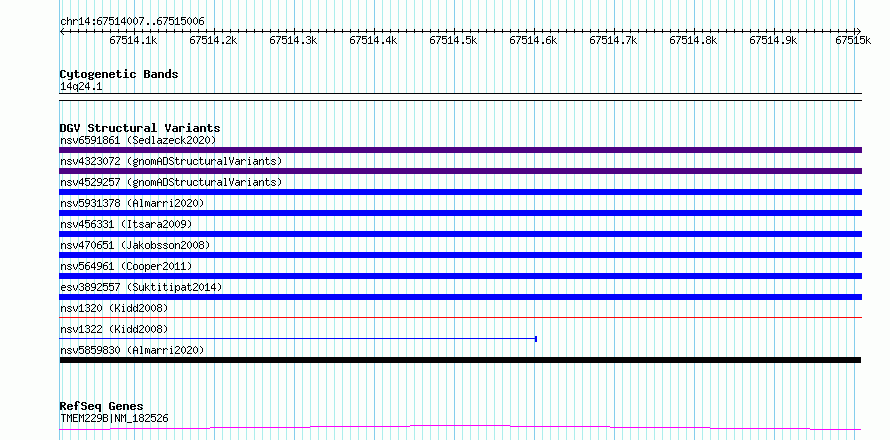Click the nsv5859830 (Almarri2020) label
The image size is (890, 440).
[x=132, y=350]
